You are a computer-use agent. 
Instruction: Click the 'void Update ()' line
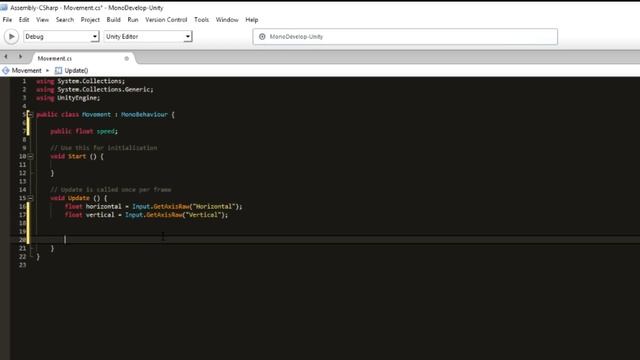(x=79, y=198)
